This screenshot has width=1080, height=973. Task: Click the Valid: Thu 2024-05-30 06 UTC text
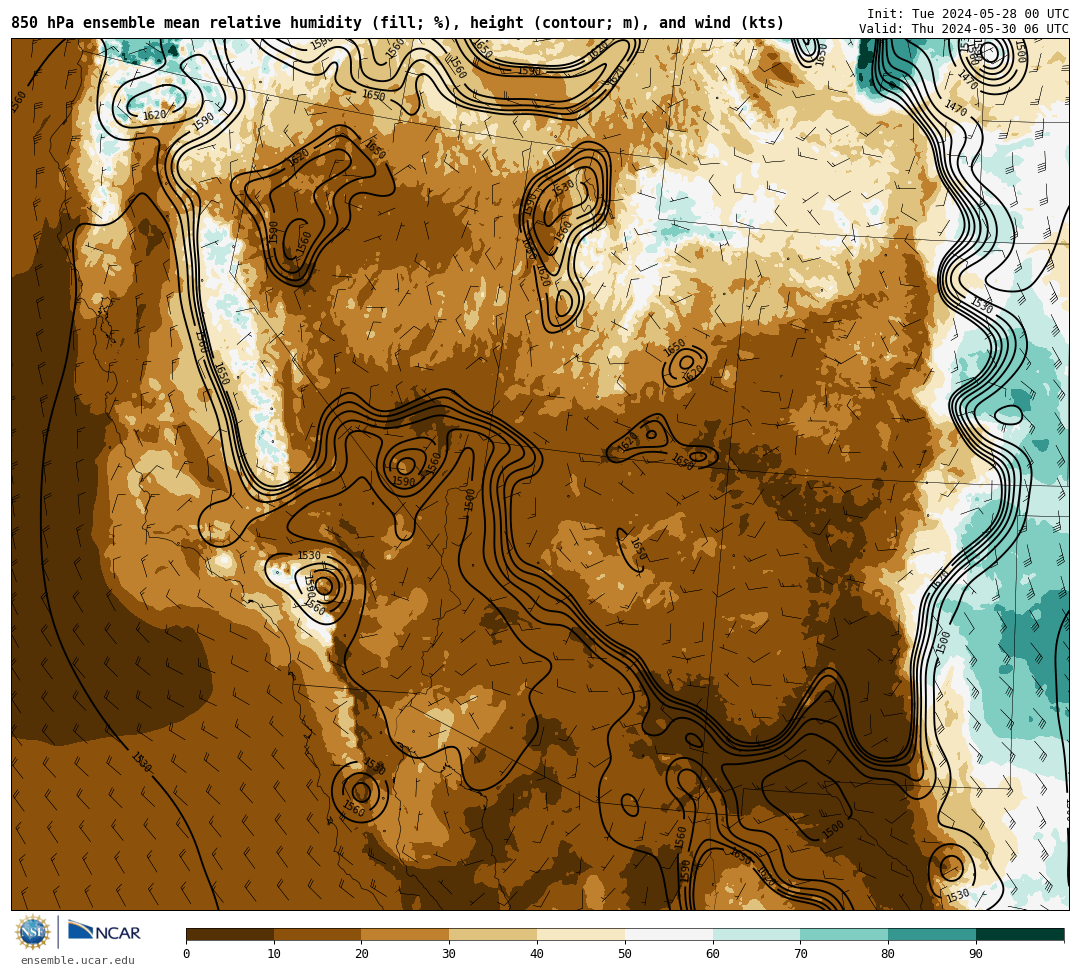click(964, 29)
